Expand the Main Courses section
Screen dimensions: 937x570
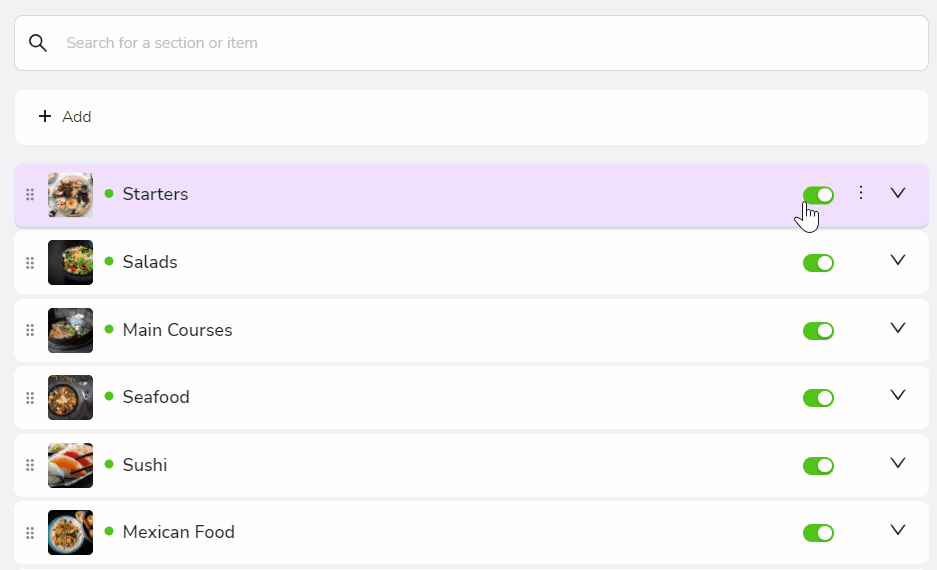pos(898,328)
